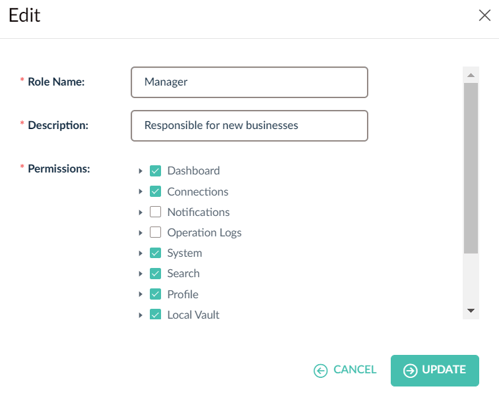This screenshot has width=499, height=399.
Task: Expand the Connections tree node arrow
Action: click(140, 192)
